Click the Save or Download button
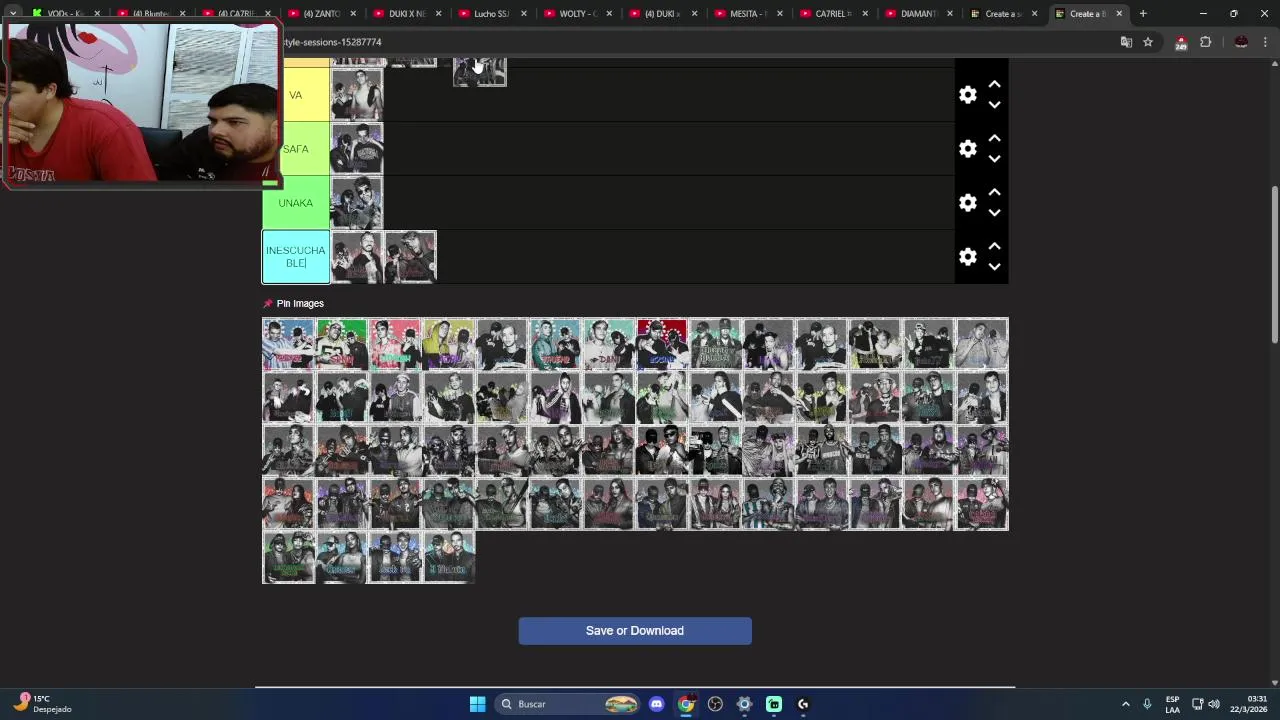 tap(635, 631)
